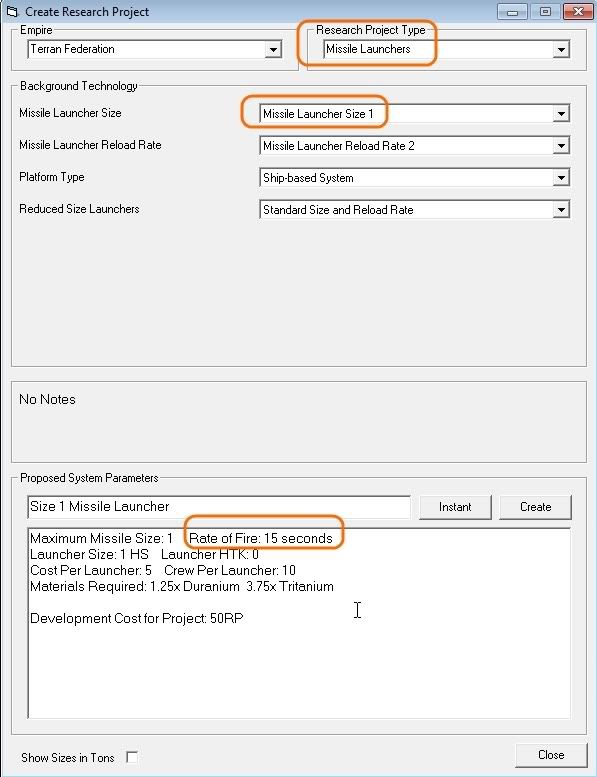Screen dimensions: 597x777
Task: Open the Platform Type dropdown
Action: coord(561,177)
